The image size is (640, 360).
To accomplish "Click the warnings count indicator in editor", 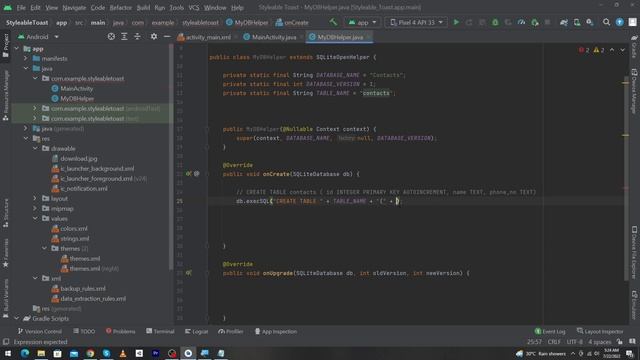I will 599,50.
